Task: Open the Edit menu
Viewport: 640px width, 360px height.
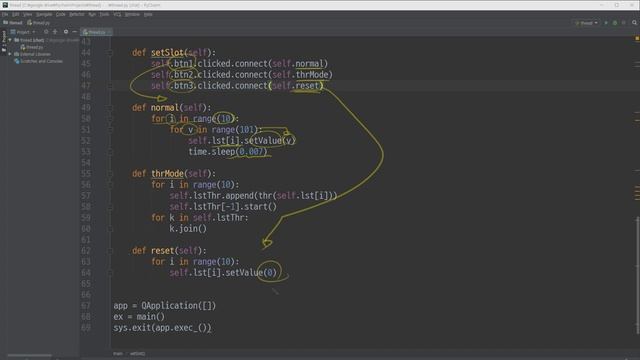Action: coord(16,14)
